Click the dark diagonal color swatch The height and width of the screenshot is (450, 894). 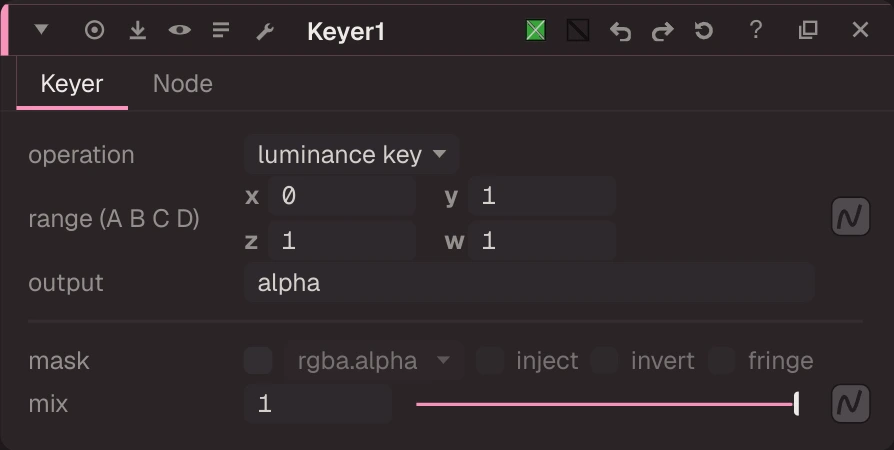tap(578, 30)
